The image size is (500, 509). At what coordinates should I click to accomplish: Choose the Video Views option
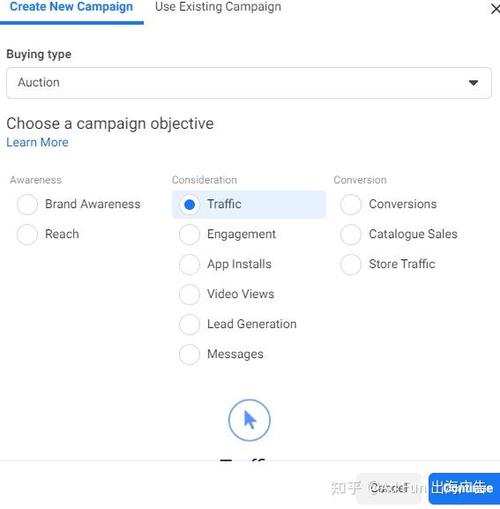coord(189,294)
